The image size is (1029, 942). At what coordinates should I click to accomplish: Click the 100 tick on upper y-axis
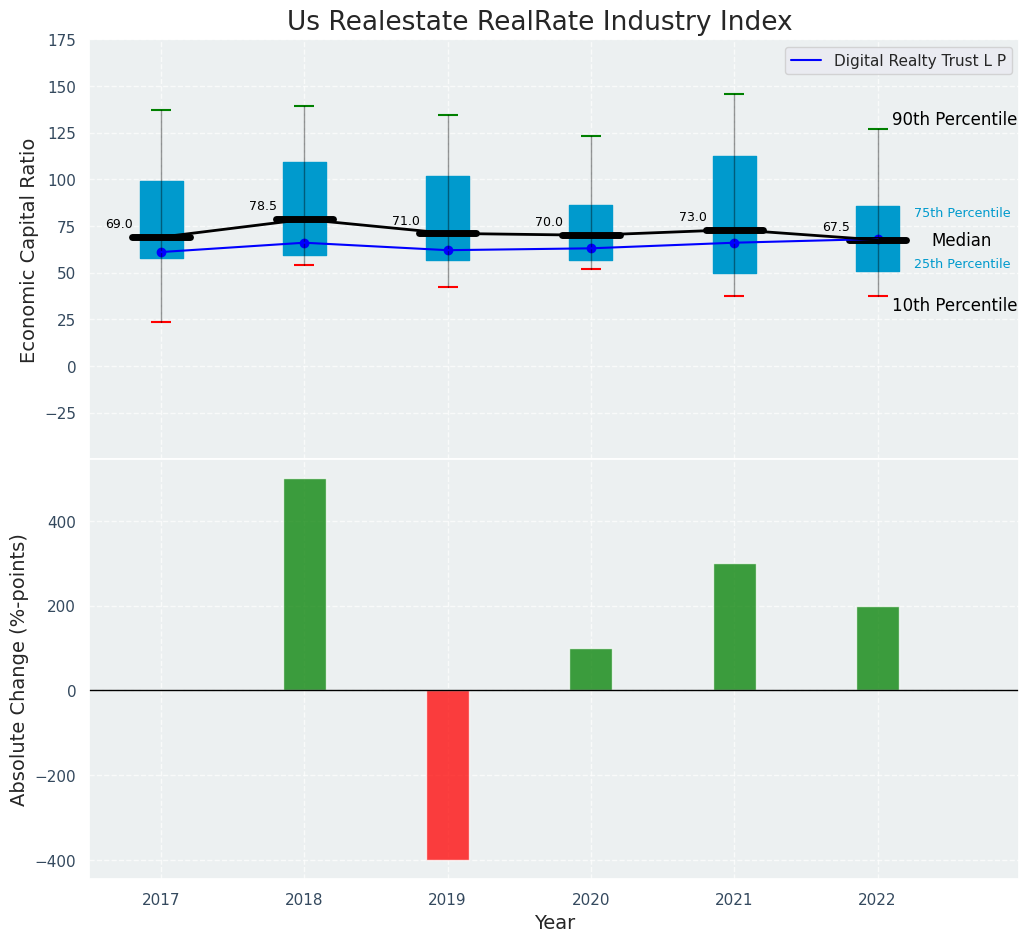click(x=63, y=181)
